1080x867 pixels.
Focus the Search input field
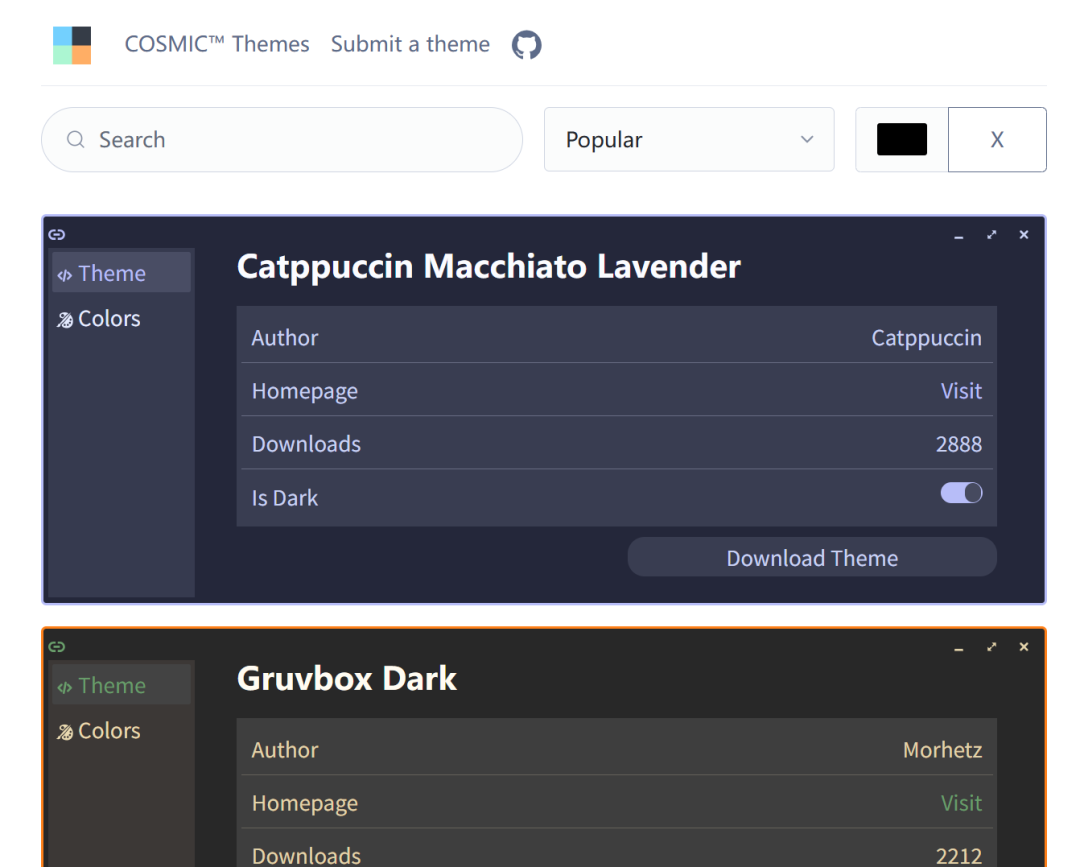click(x=282, y=139)
